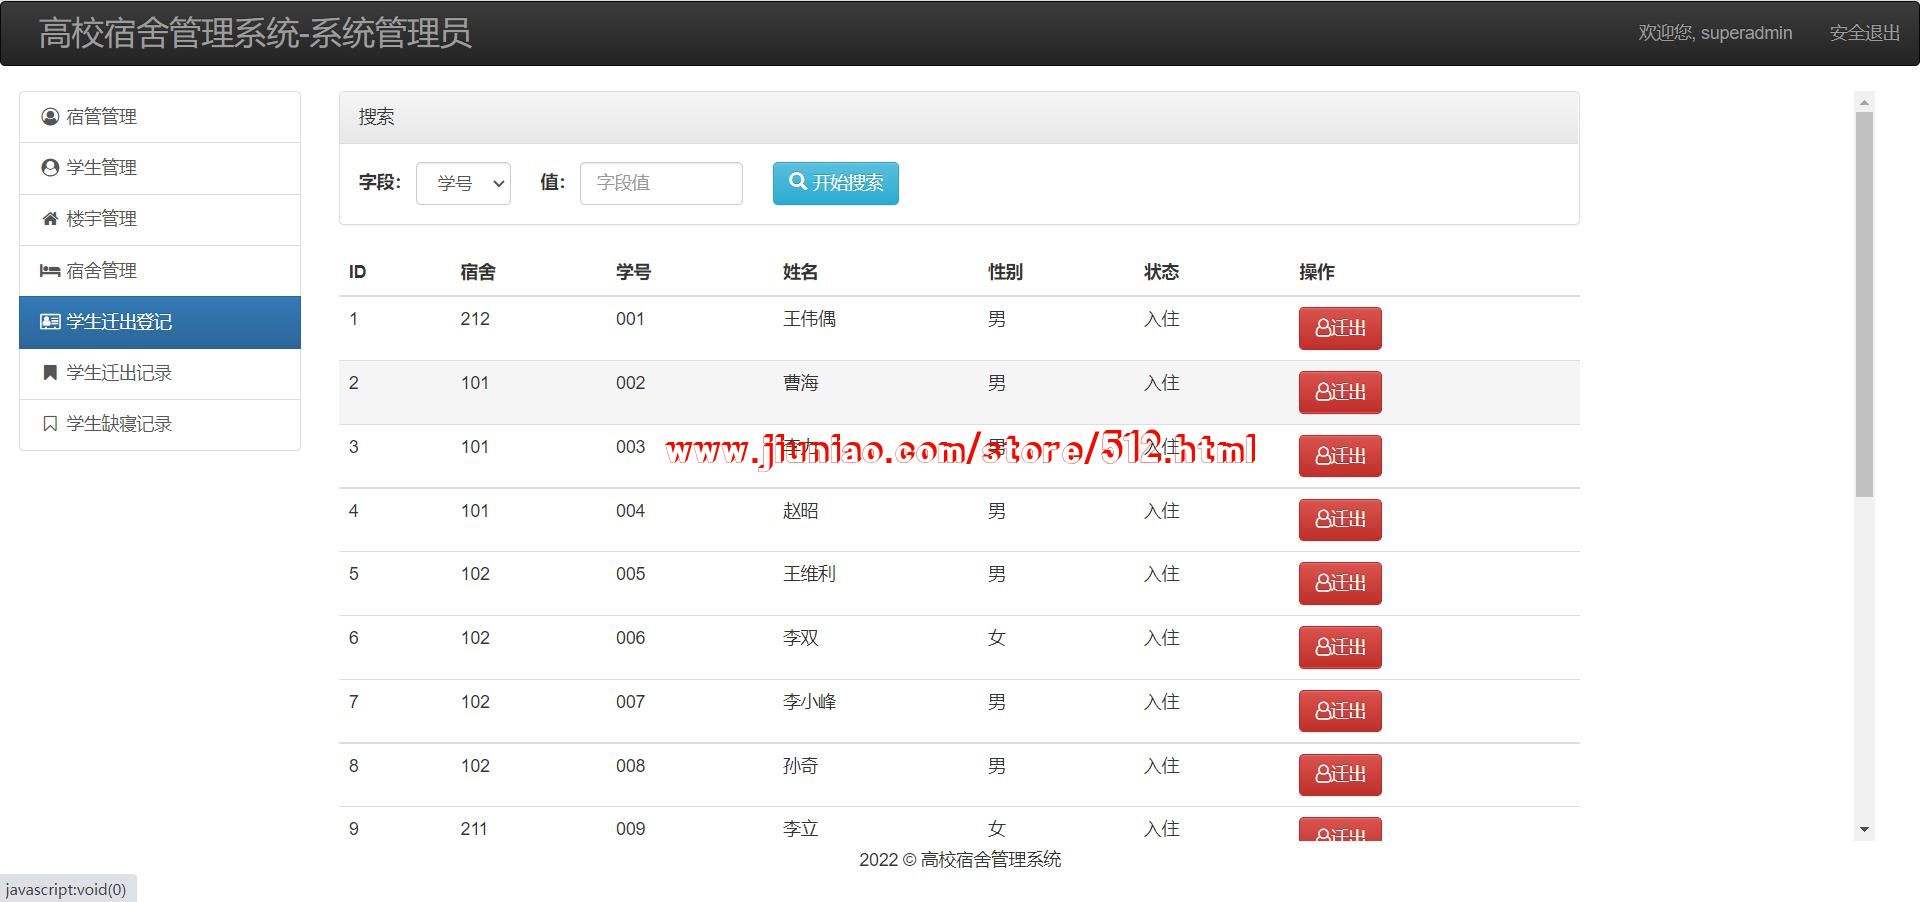Click the bookmark icon beside 学生迁出记录
1920x902 pixels.
point(50,373)
